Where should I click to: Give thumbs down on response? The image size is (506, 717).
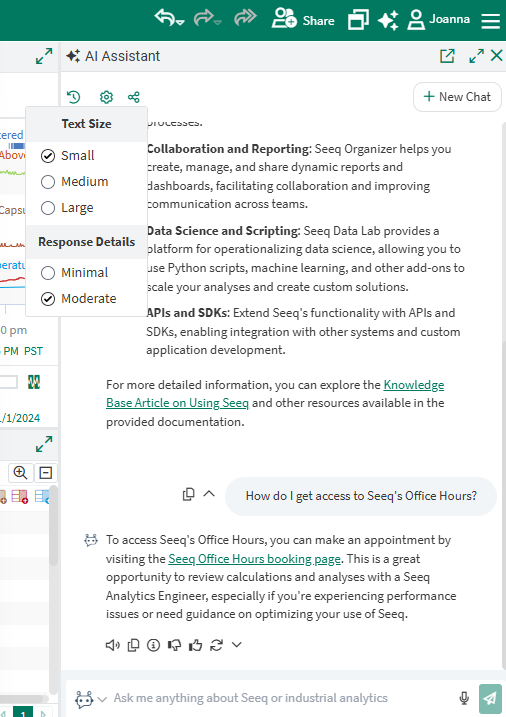[x=174, y=645]
